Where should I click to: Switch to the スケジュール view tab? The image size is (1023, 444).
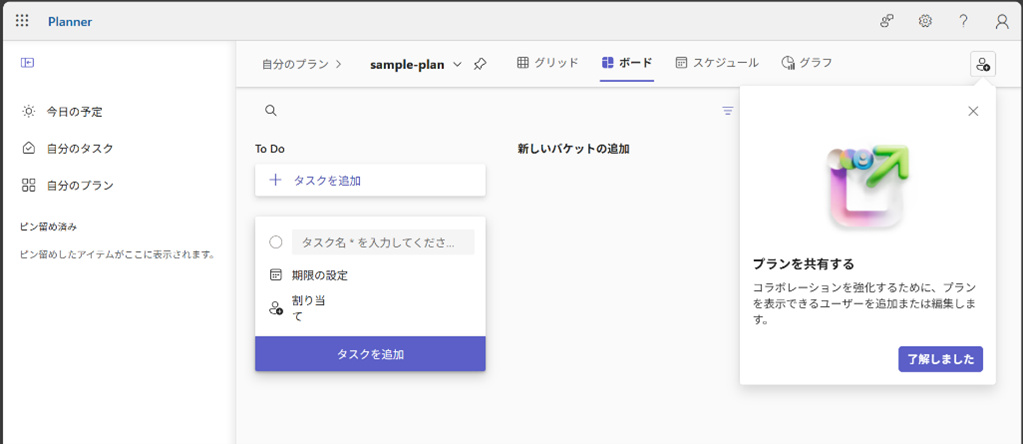point(716,63)
